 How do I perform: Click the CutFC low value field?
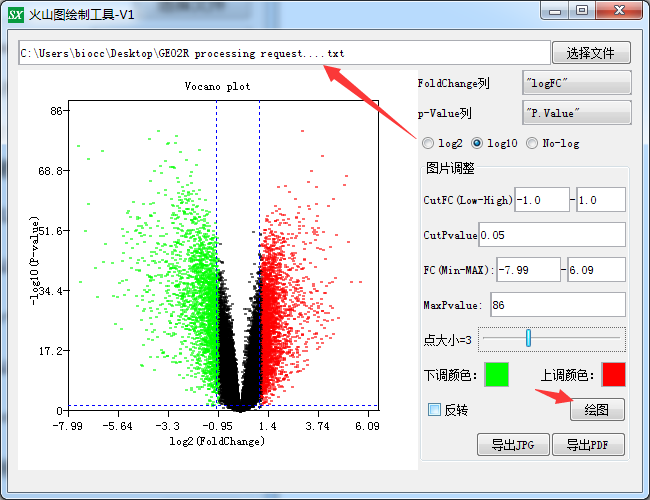tap(541, 200)
